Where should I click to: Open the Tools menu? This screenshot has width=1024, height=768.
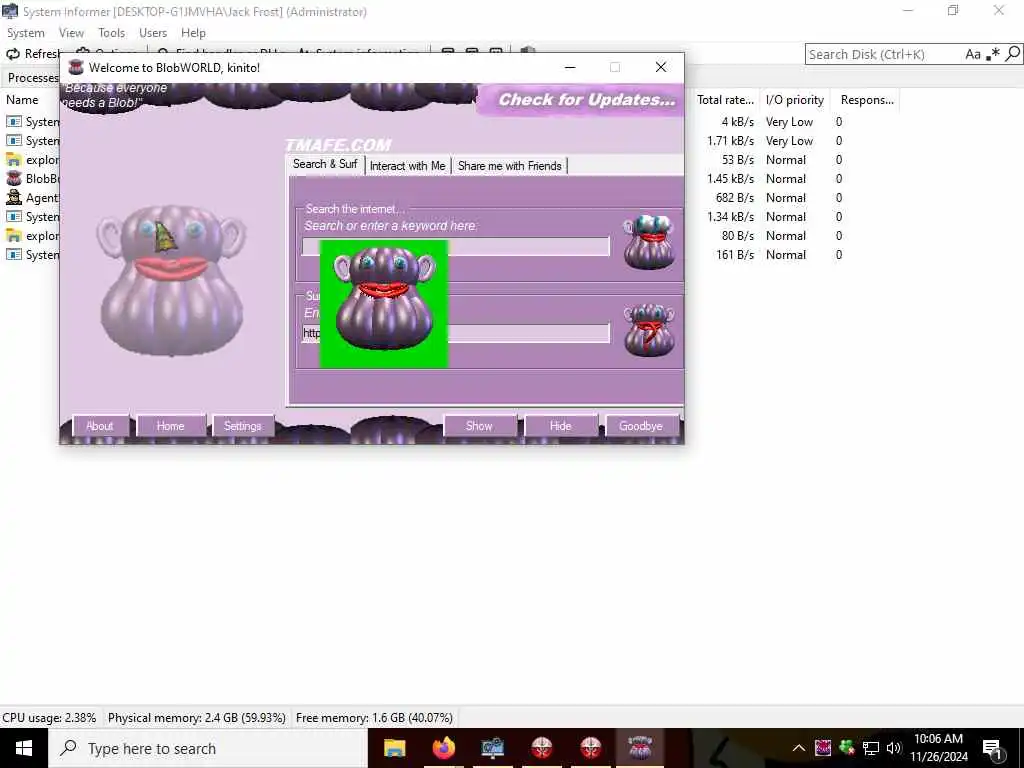tap(111, 33)
